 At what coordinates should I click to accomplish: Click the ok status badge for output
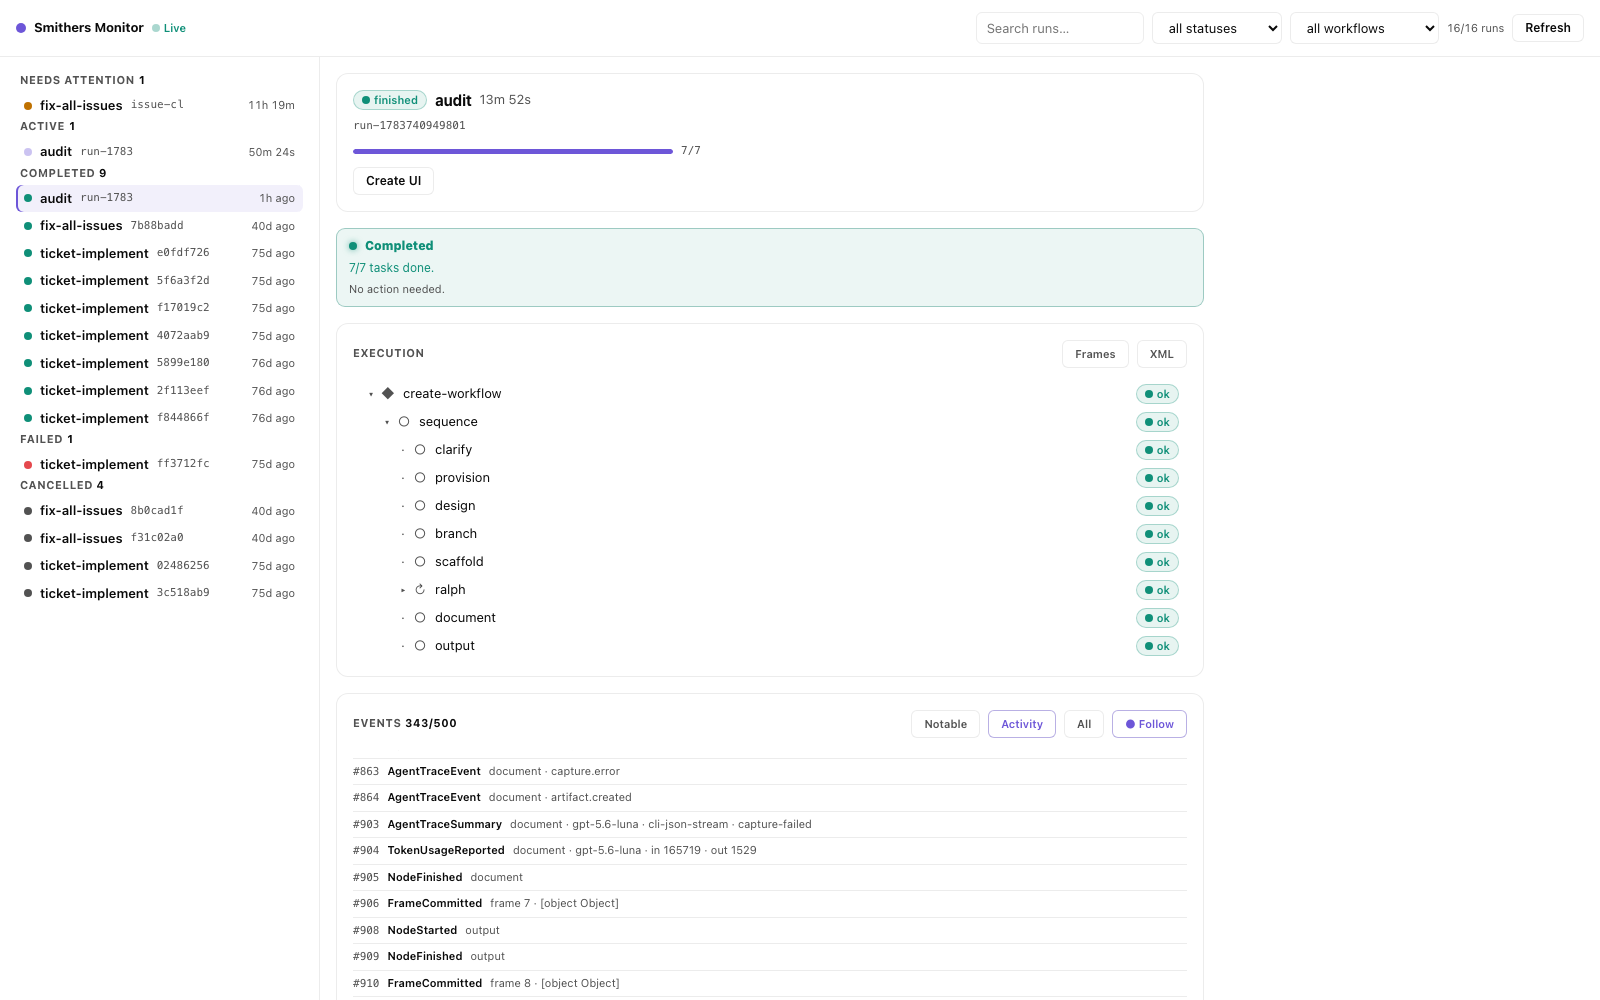tap(1157, 646)
